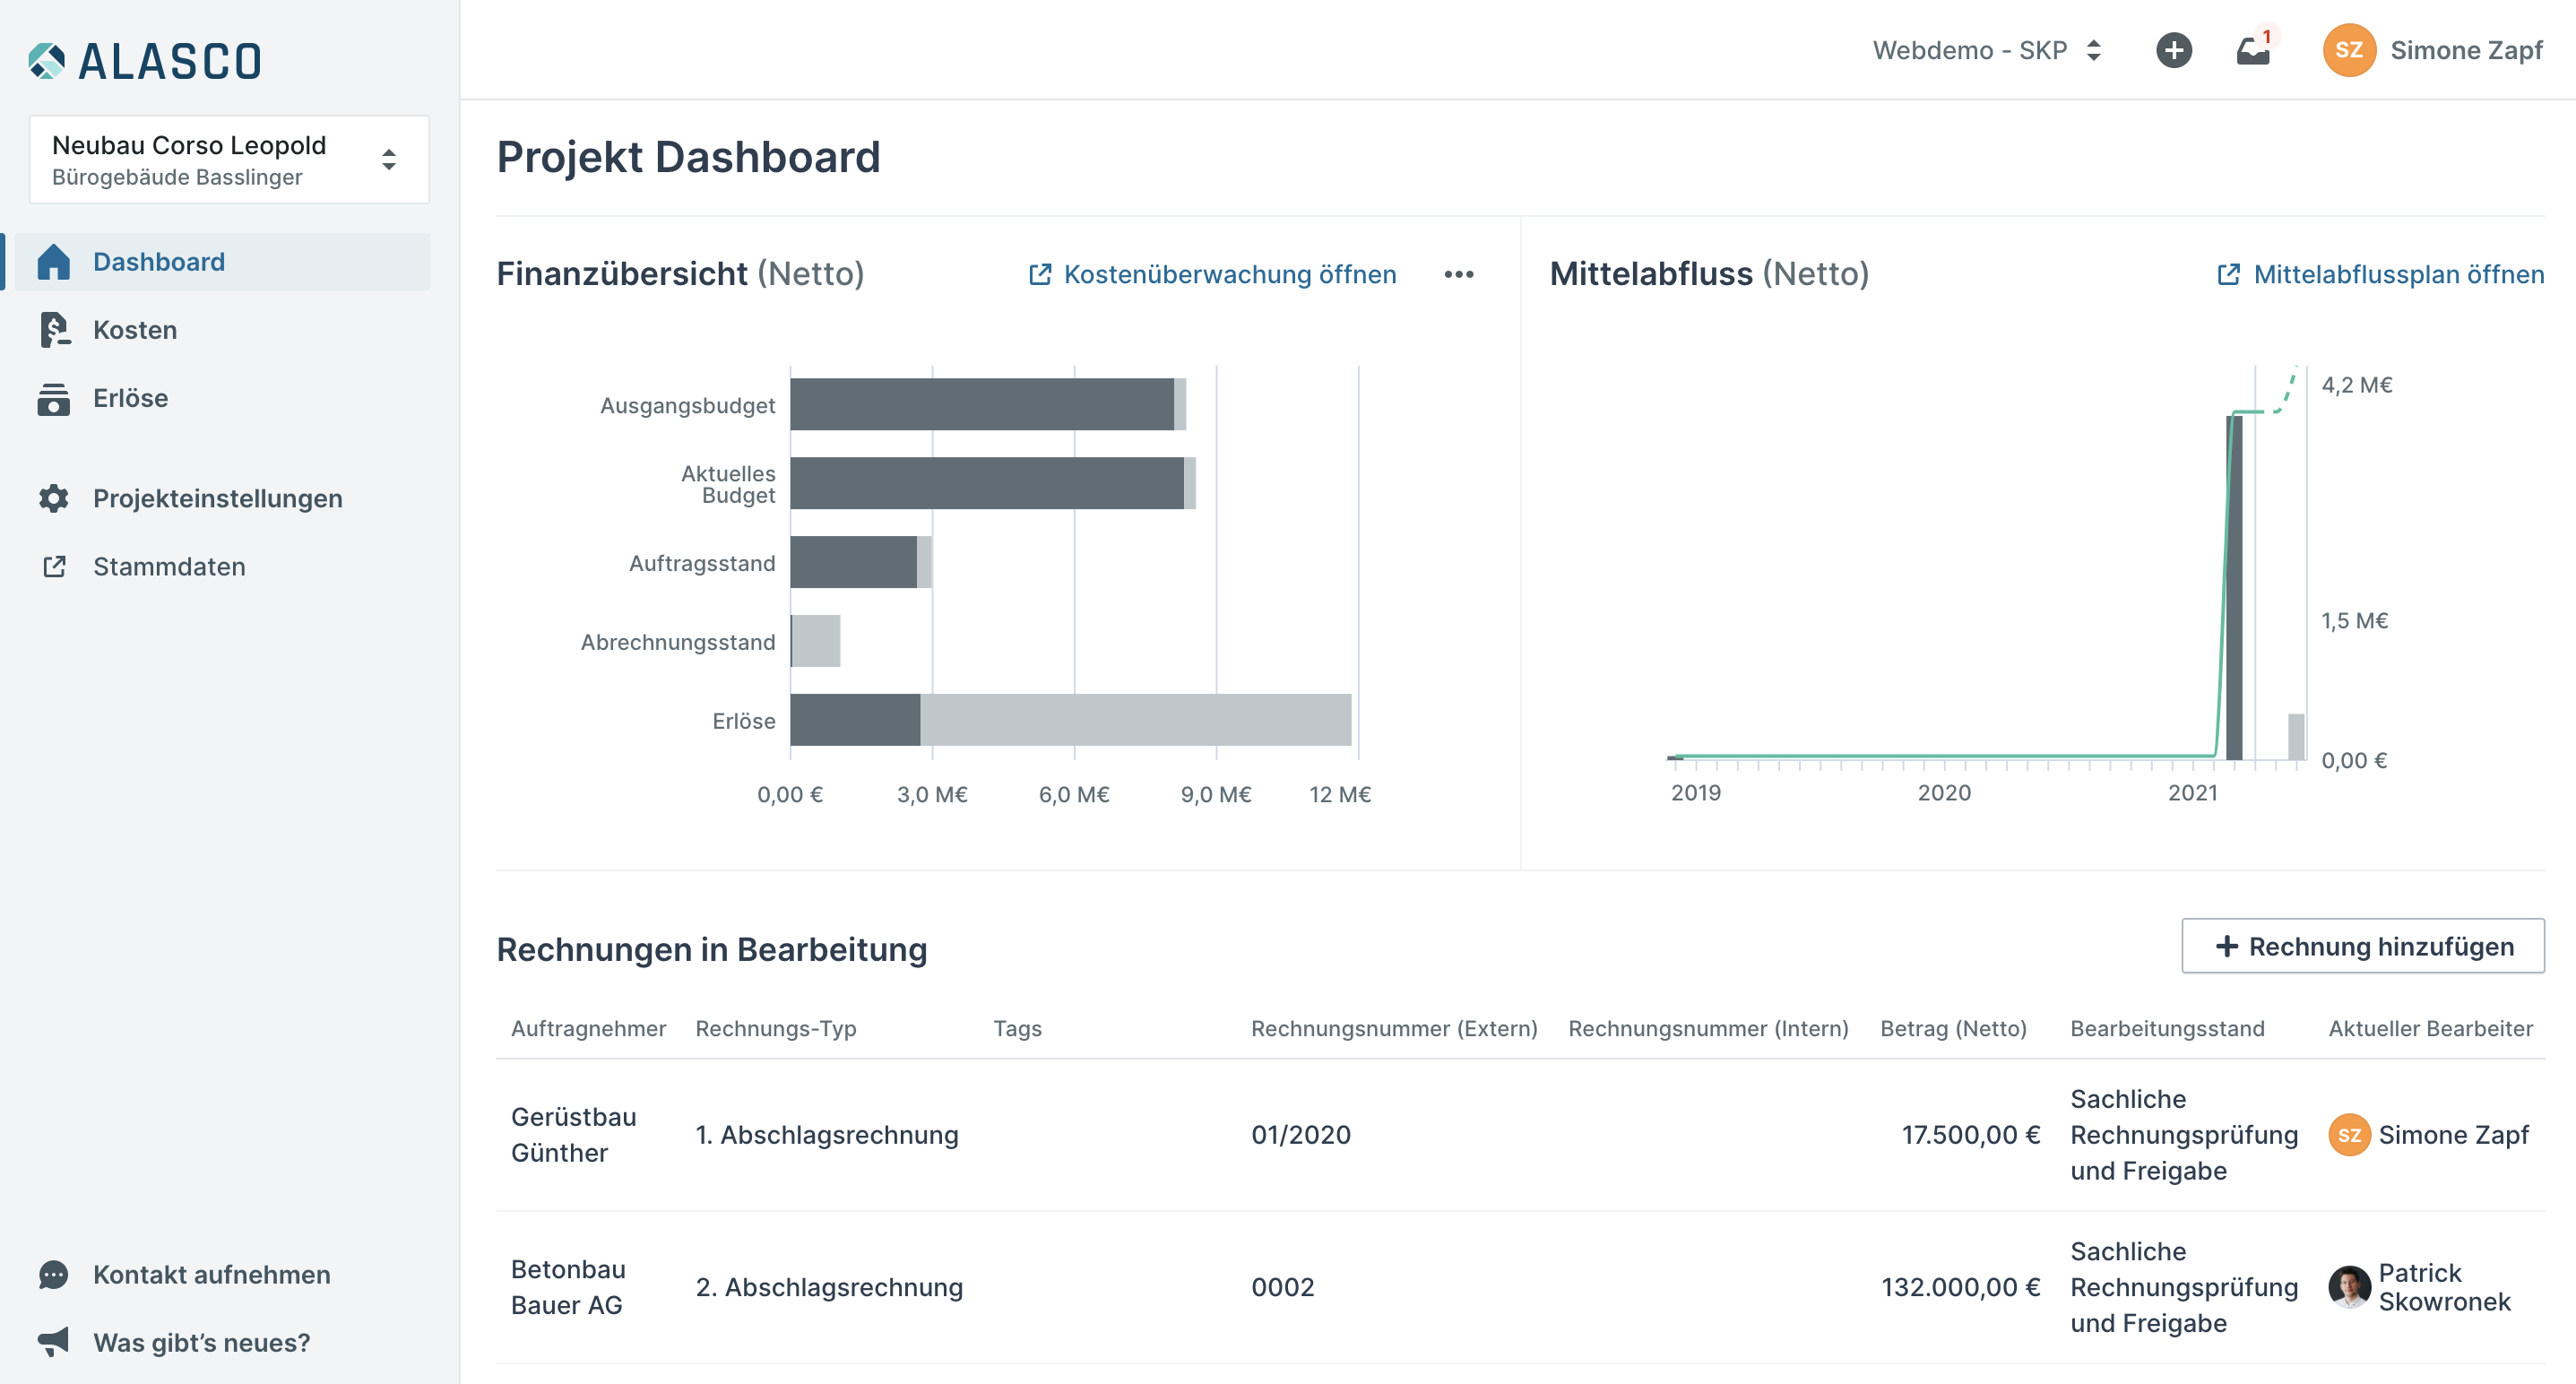The image size is (2576, 1384).
Task: Click the Erlöse bar in the chart
Action: tap(1070, 720)
